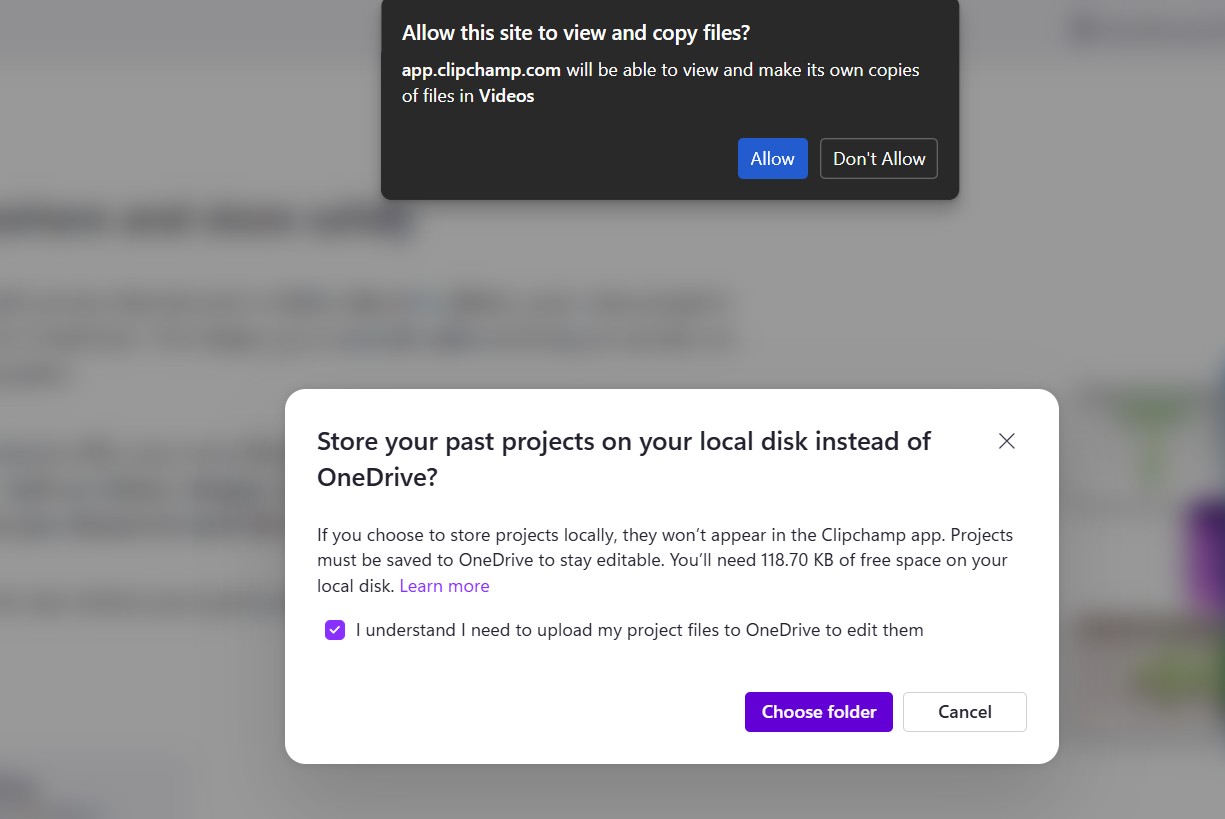Uncheck the "I understand" acknowledgment checkbox
Viewport: 1225px width, 819px height.
(x=334, y=629)
